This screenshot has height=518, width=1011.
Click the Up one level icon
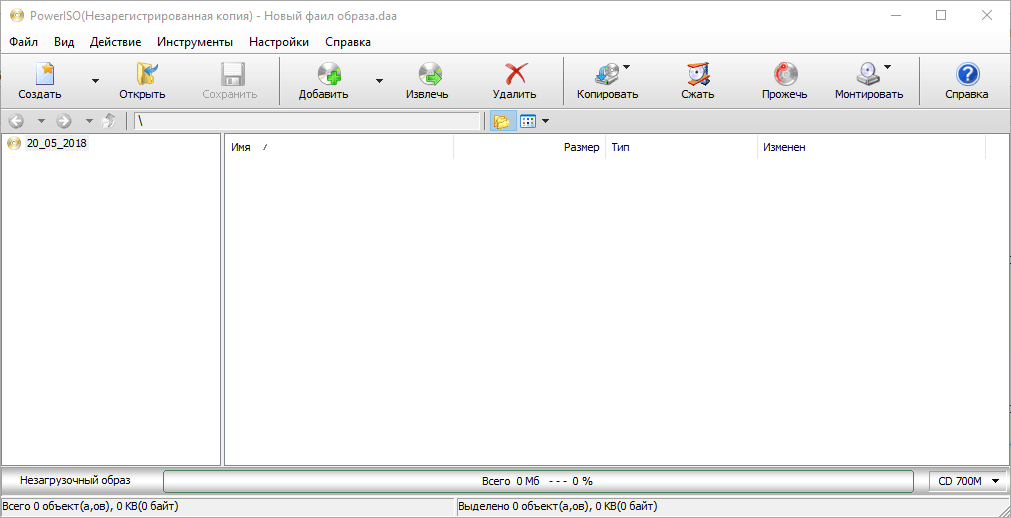pyautogui.click(x=109, y=121)
